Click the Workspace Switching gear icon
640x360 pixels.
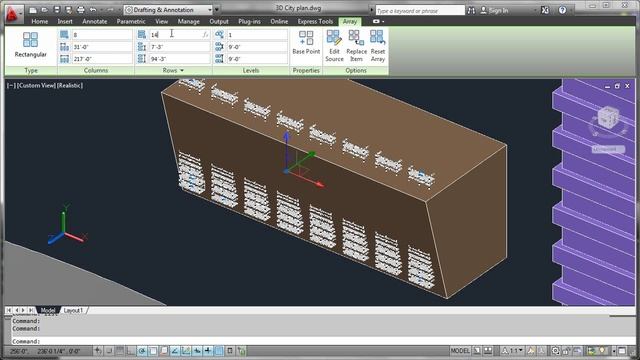pos(556,351)
